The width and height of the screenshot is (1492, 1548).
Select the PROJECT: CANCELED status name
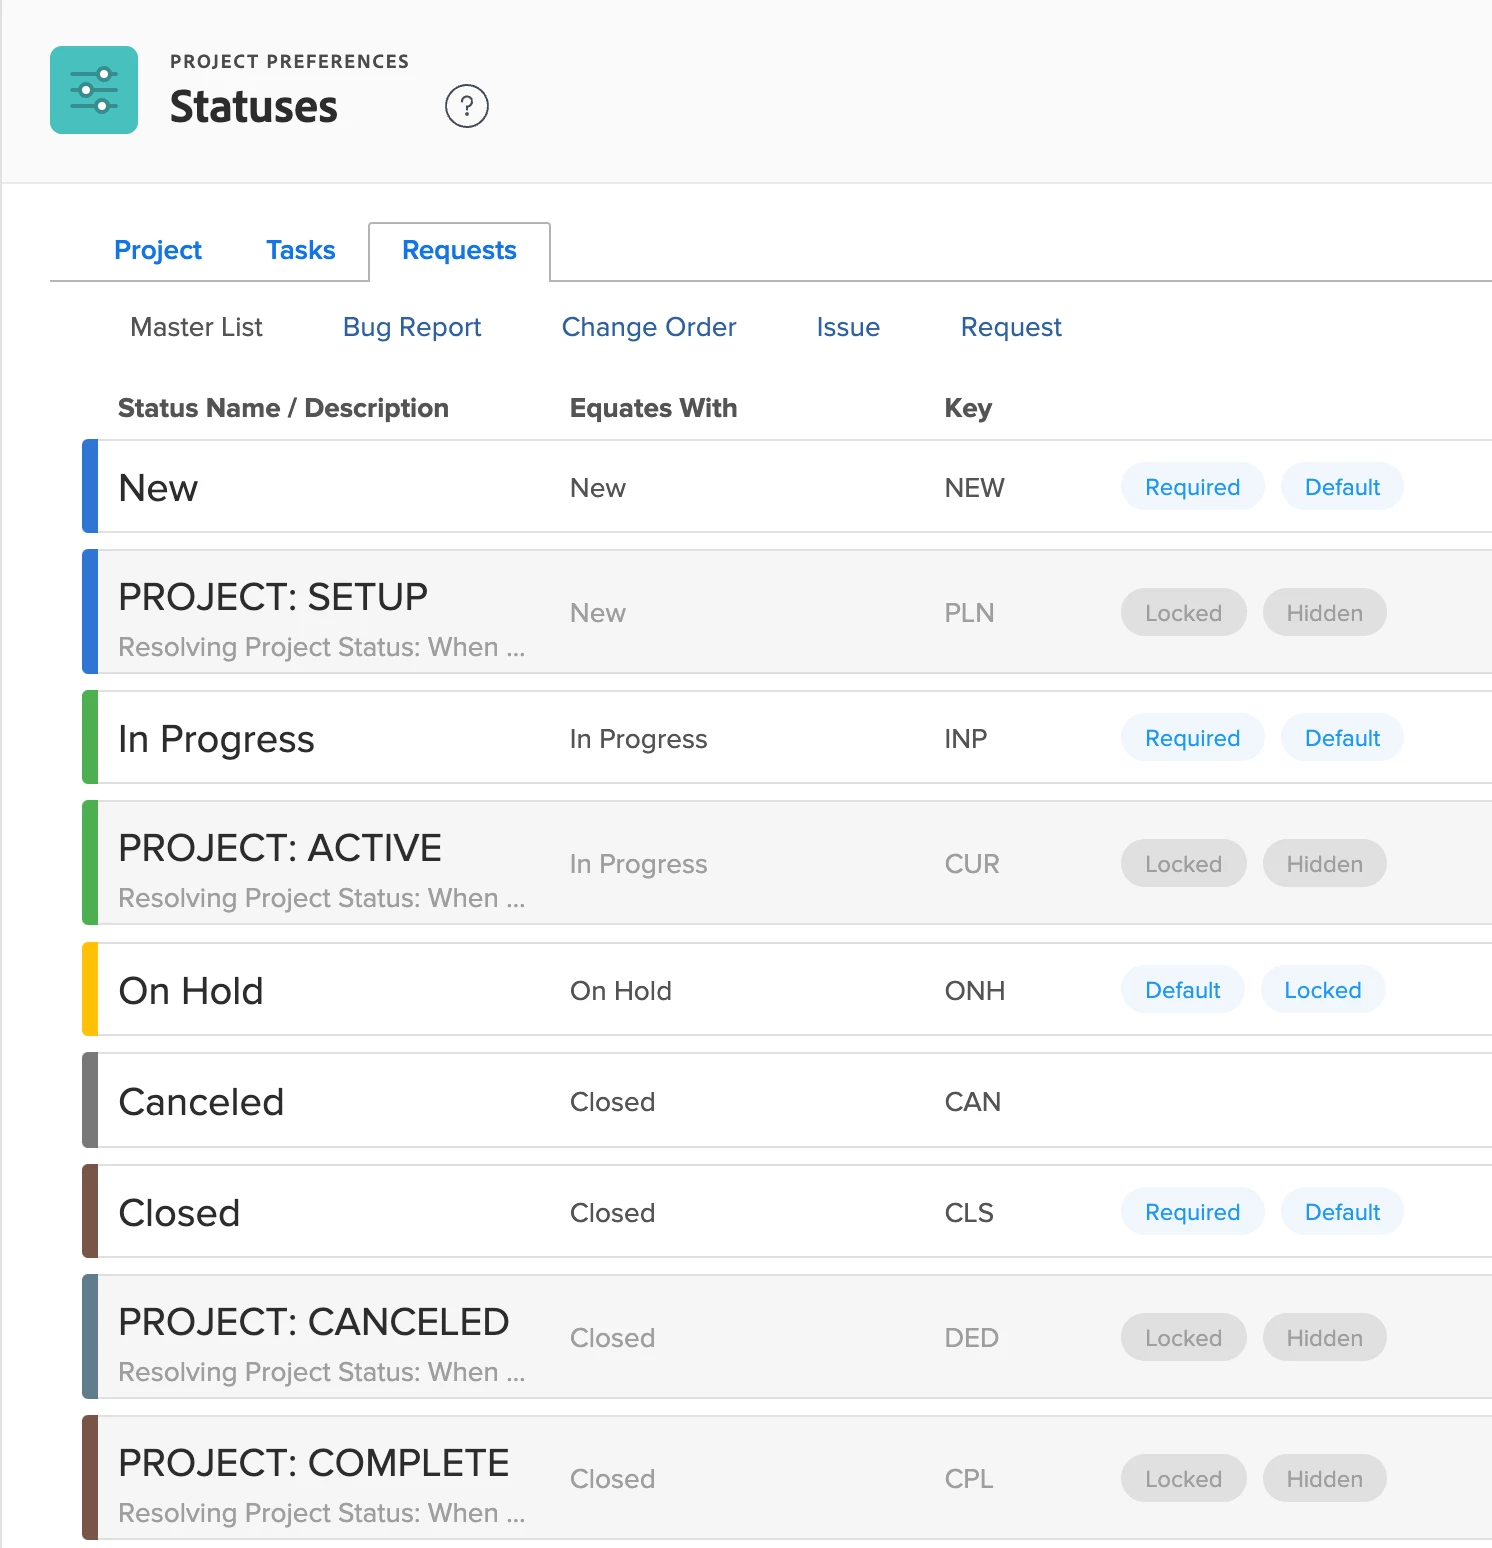[x=314, y=1322]
